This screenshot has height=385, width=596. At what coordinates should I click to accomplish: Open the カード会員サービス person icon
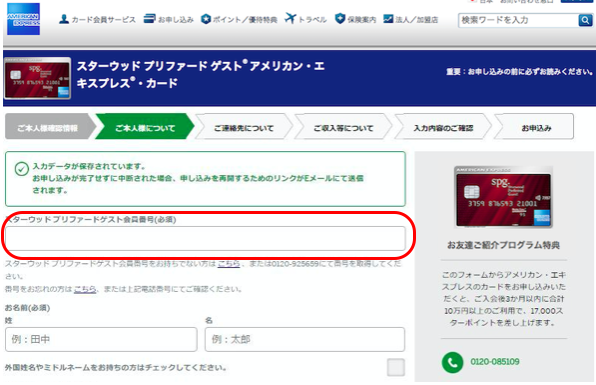(x=64, y=19)
